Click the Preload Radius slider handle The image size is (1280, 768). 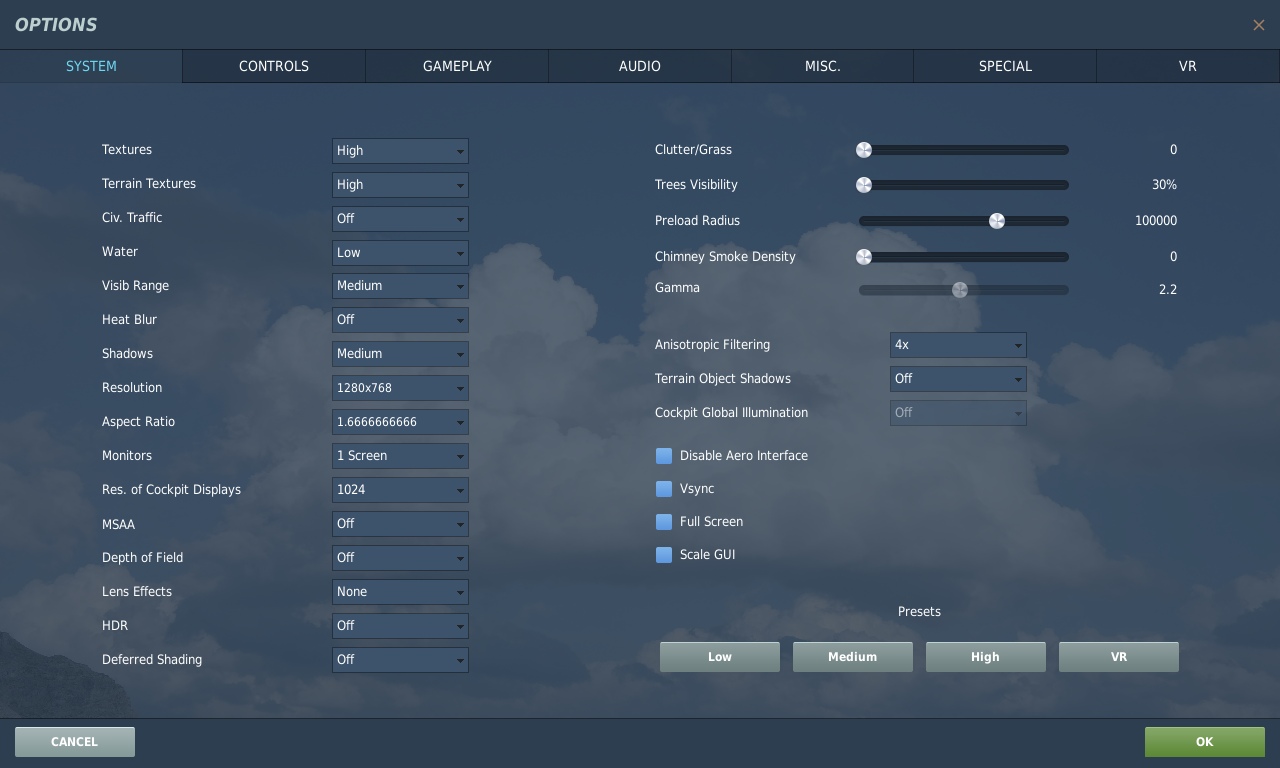tap(997, 221)
